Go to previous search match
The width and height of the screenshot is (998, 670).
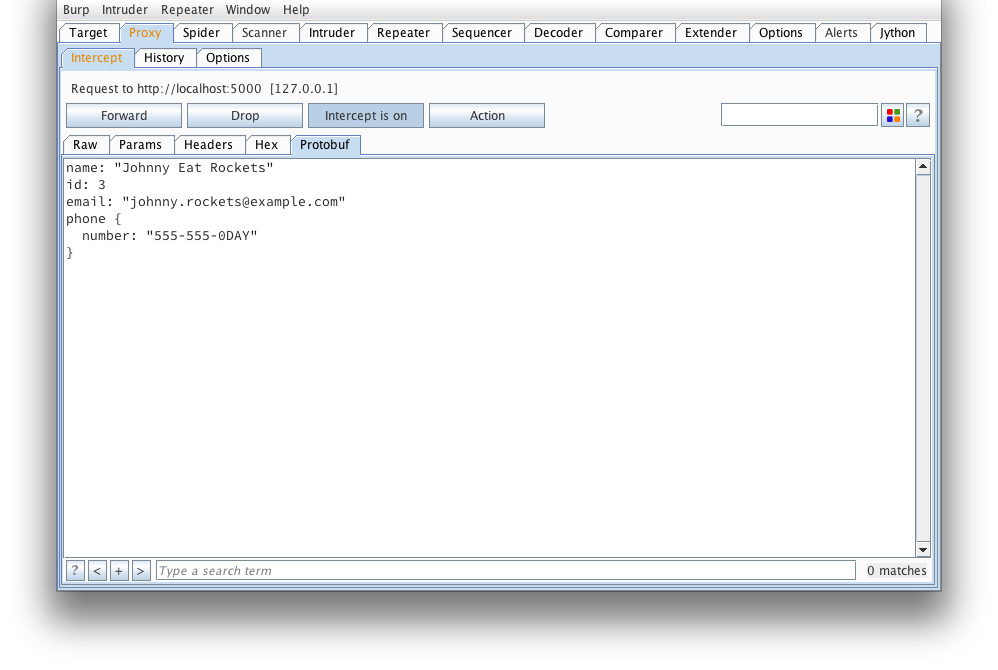[97, 571]
